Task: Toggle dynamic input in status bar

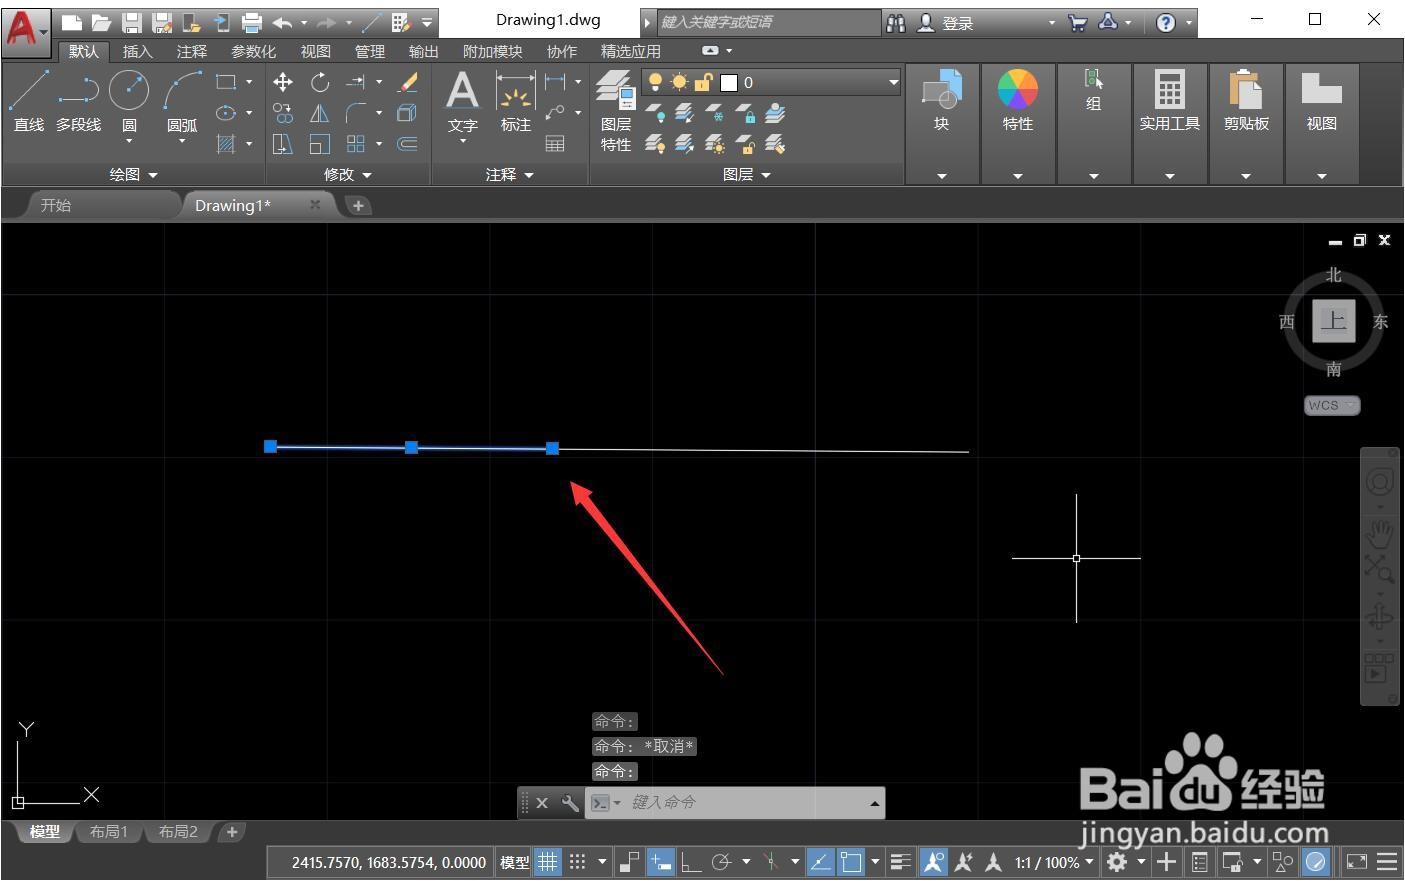Action: pos(660,862)
